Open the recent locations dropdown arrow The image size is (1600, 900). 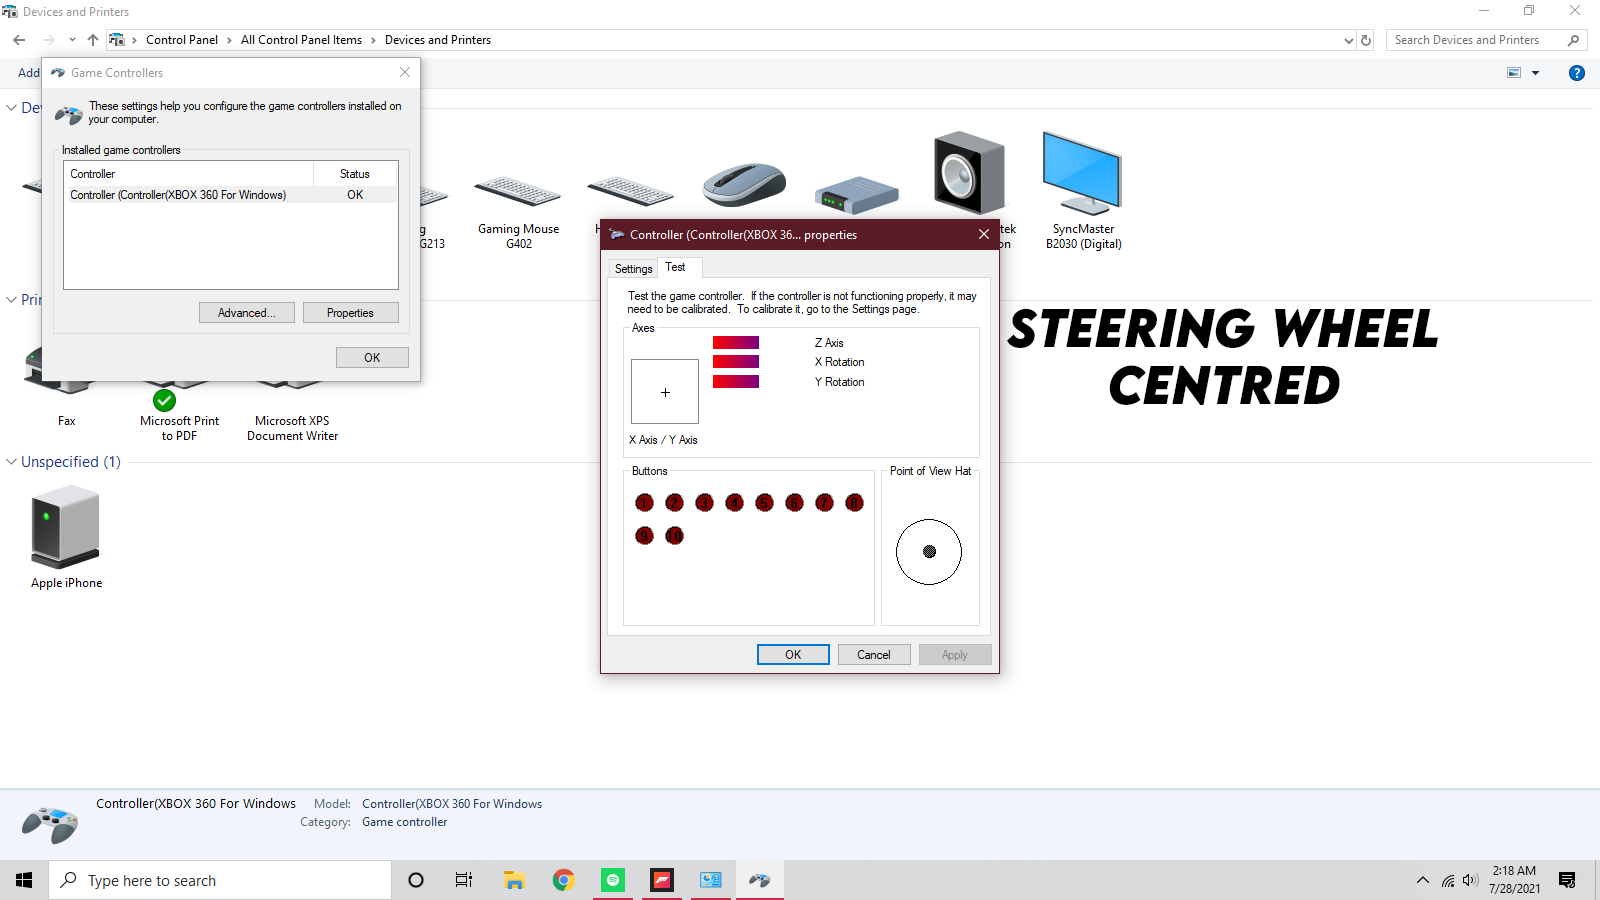[x=72, y=40]
